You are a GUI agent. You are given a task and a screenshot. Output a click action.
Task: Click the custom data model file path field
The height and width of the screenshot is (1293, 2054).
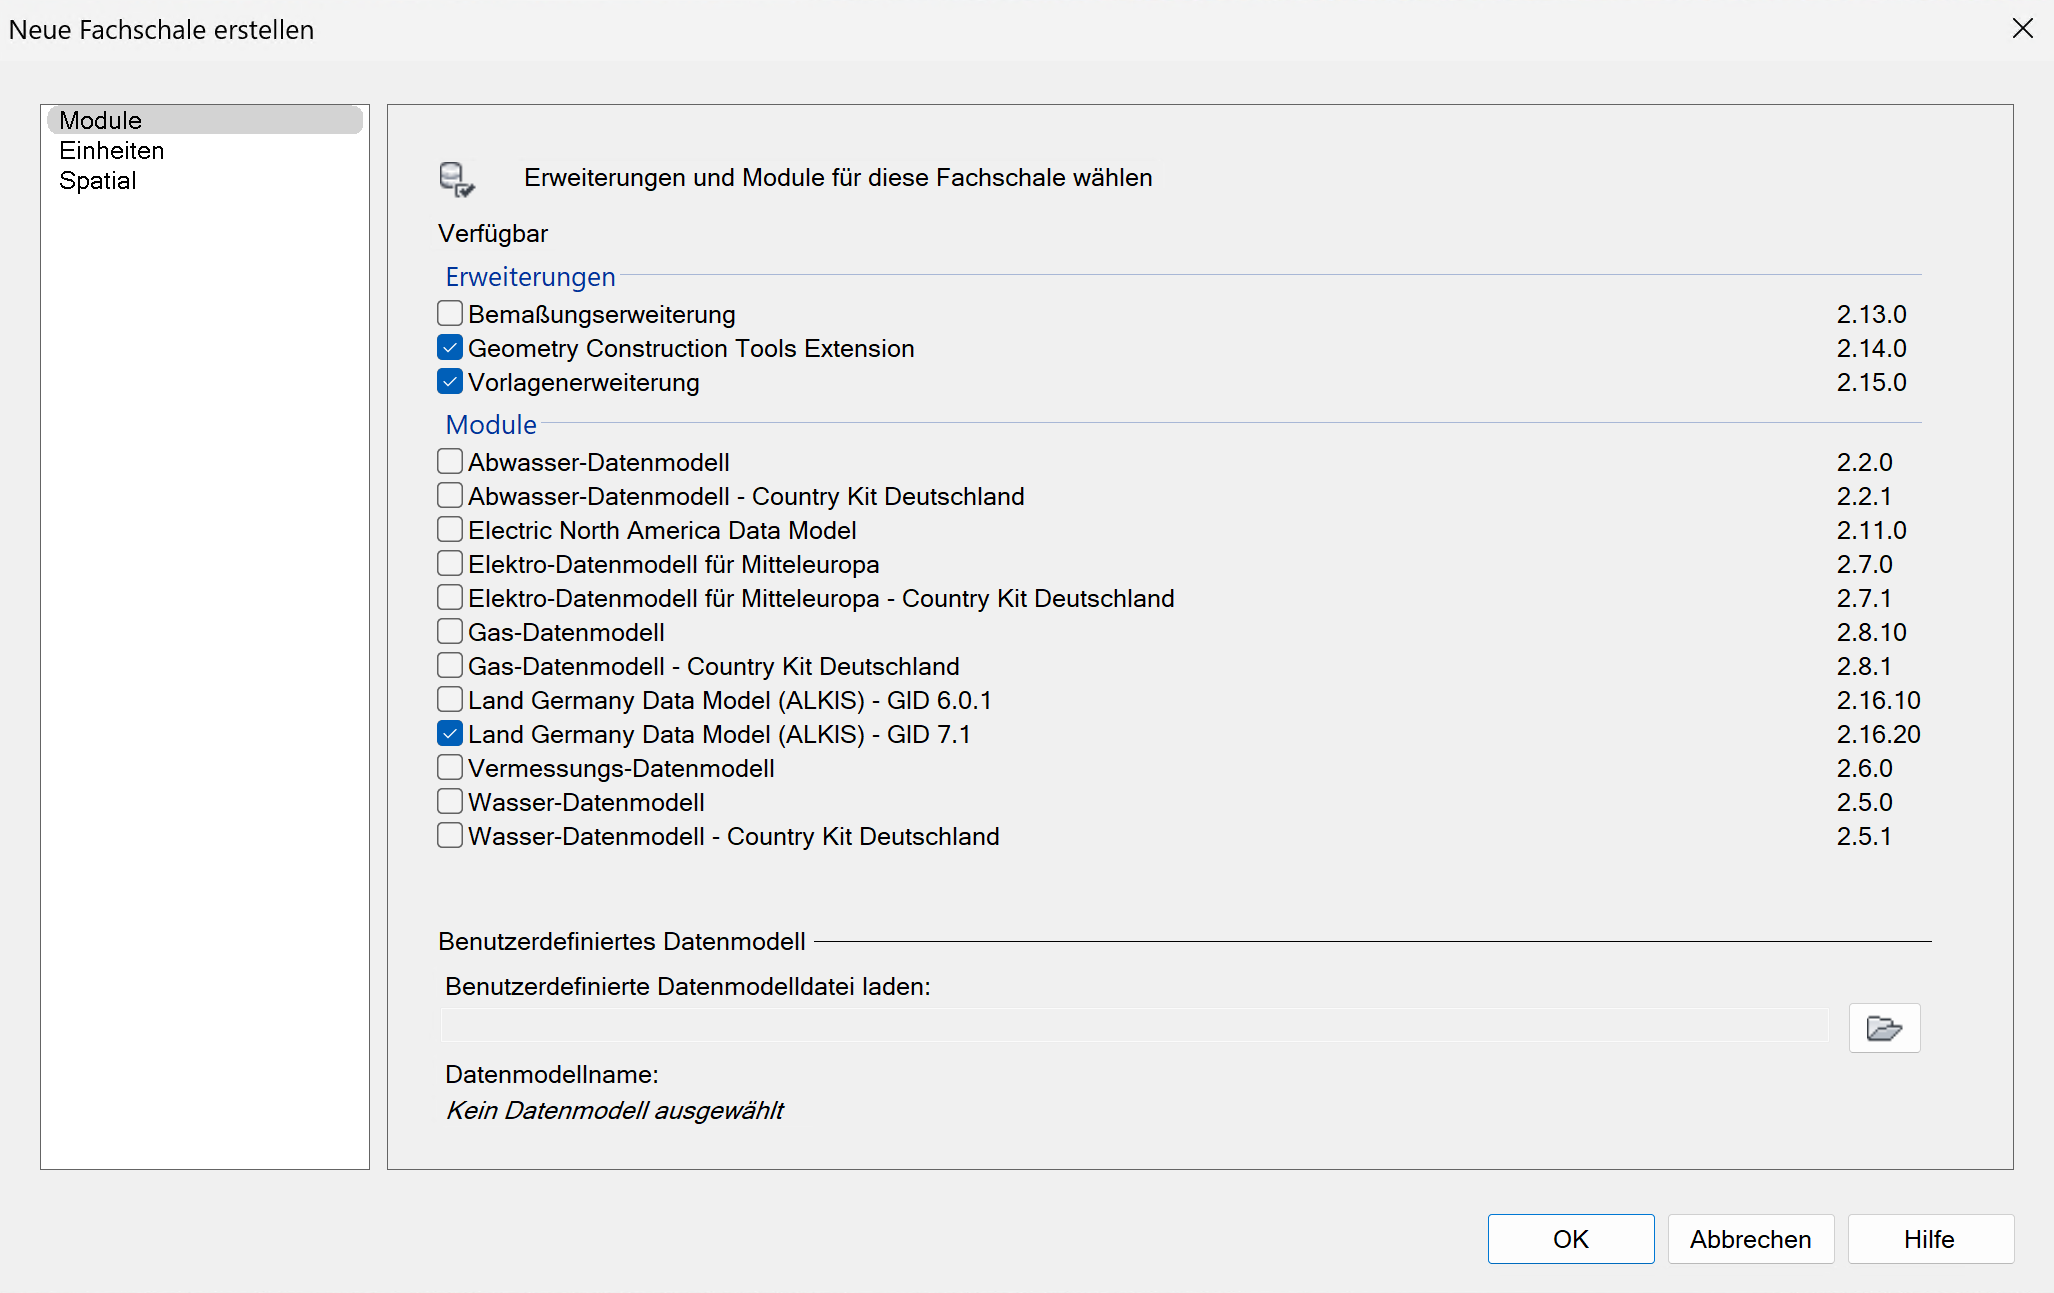click(x=1134, y=1026)
